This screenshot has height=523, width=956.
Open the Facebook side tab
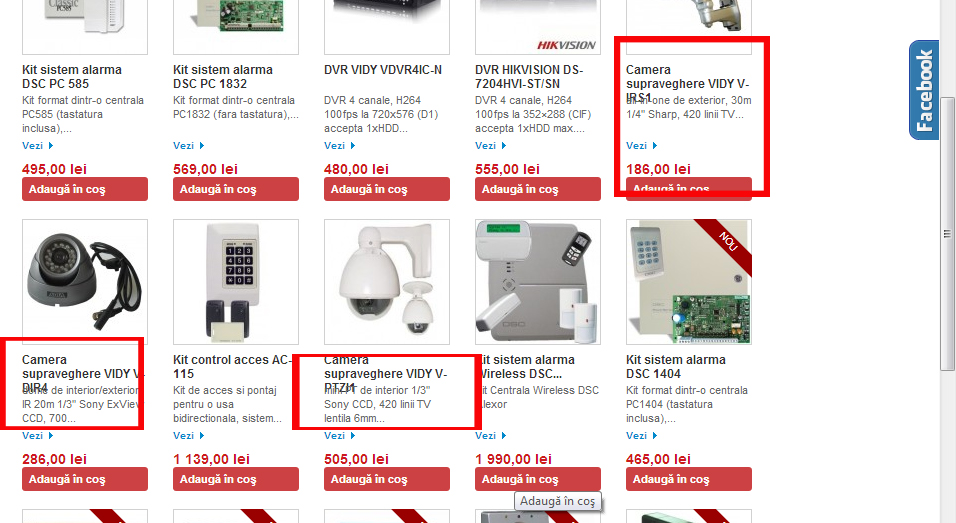point(924,90)
